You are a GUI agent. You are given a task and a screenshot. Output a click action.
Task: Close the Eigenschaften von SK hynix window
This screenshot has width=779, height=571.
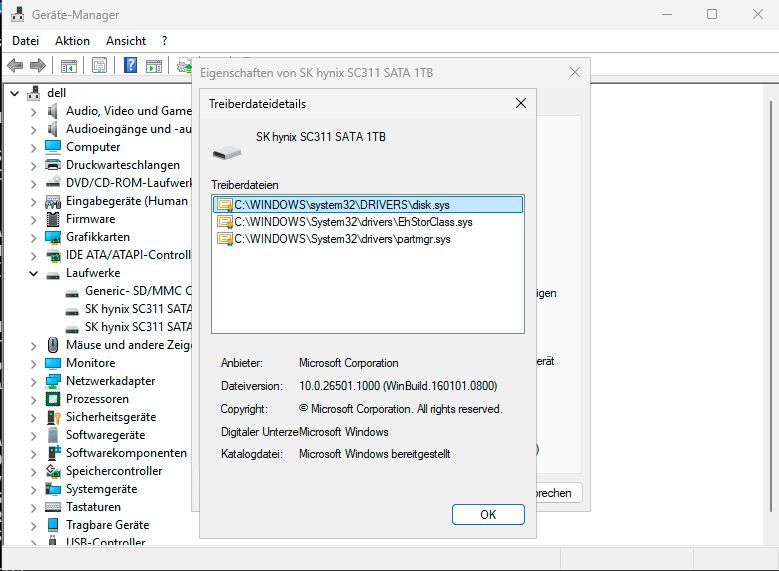point(575,73)
